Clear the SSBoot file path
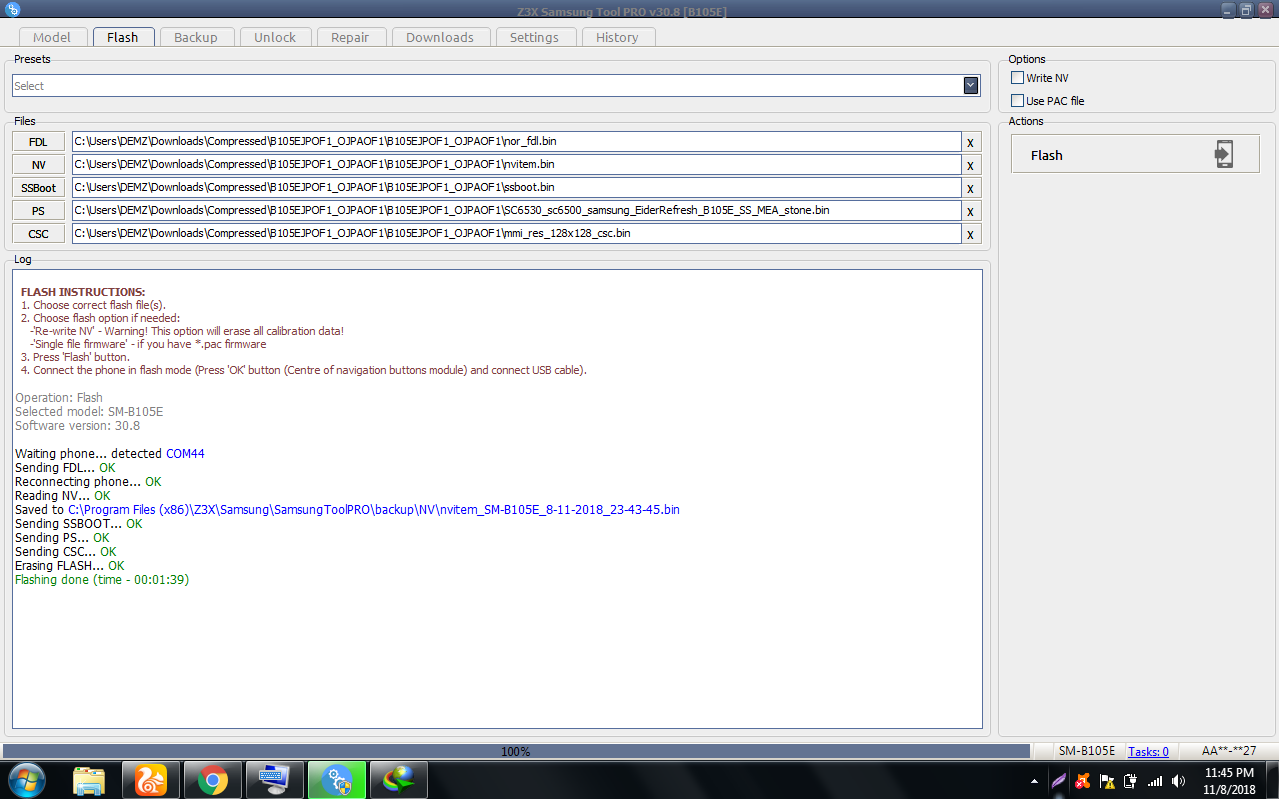Viewport: 1279px width, 799px height. coord(970,188)
